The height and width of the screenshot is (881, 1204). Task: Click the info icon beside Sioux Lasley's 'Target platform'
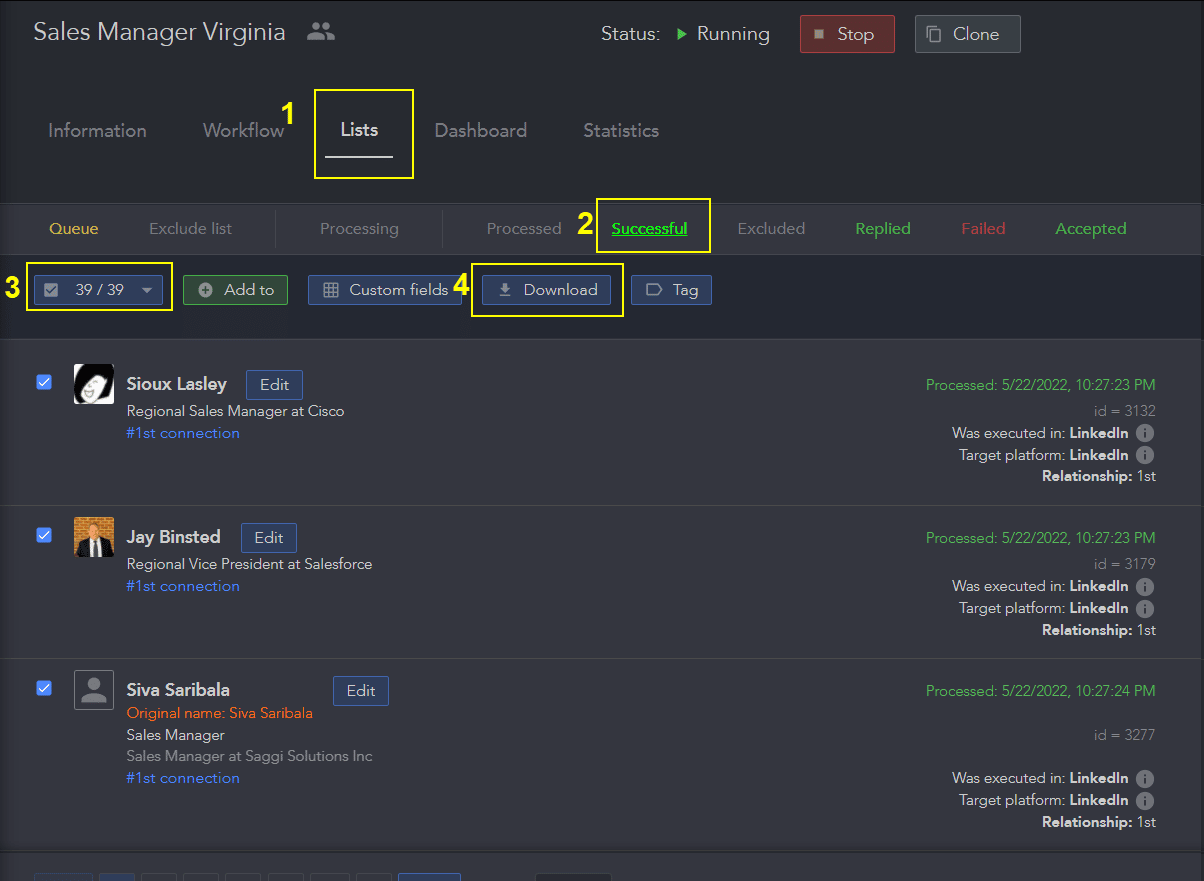[1146, 455]
